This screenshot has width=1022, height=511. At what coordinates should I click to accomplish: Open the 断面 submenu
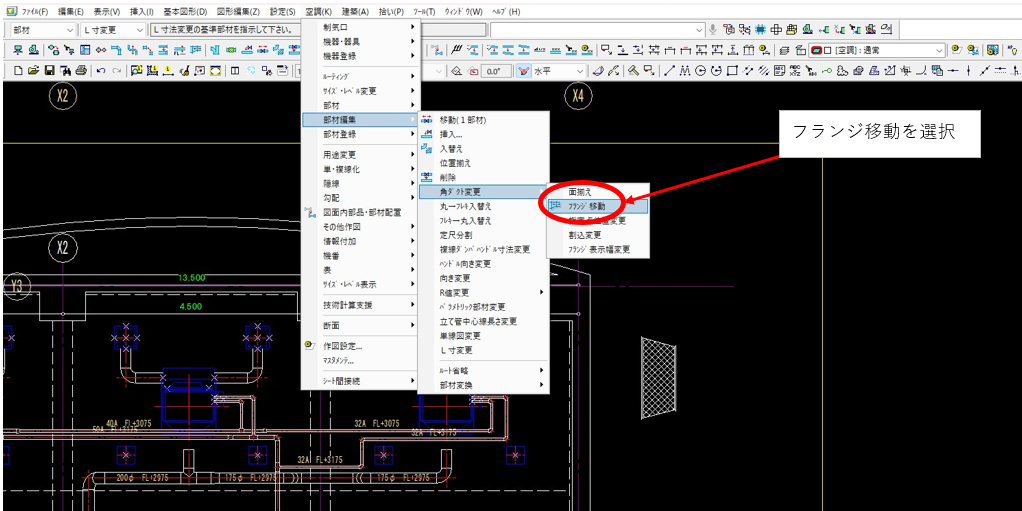(360, 325)
